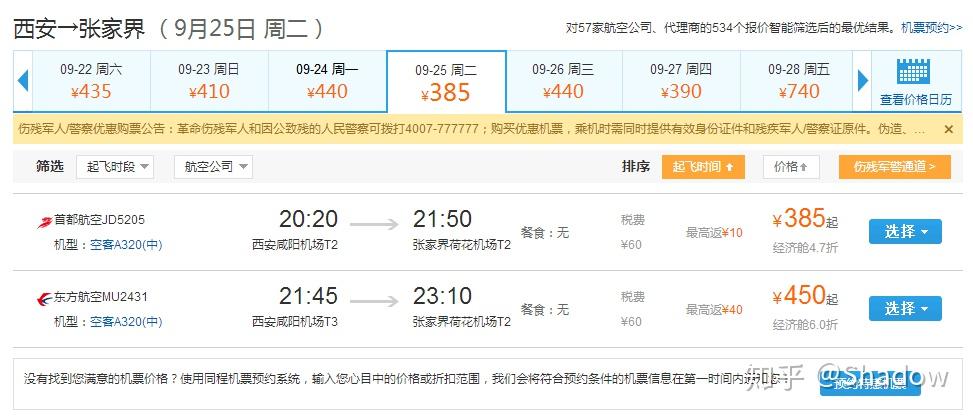Screen dimensions: 973x416
Task: Click 首都航空JD5205 flight name
Action: pos(100,220)
